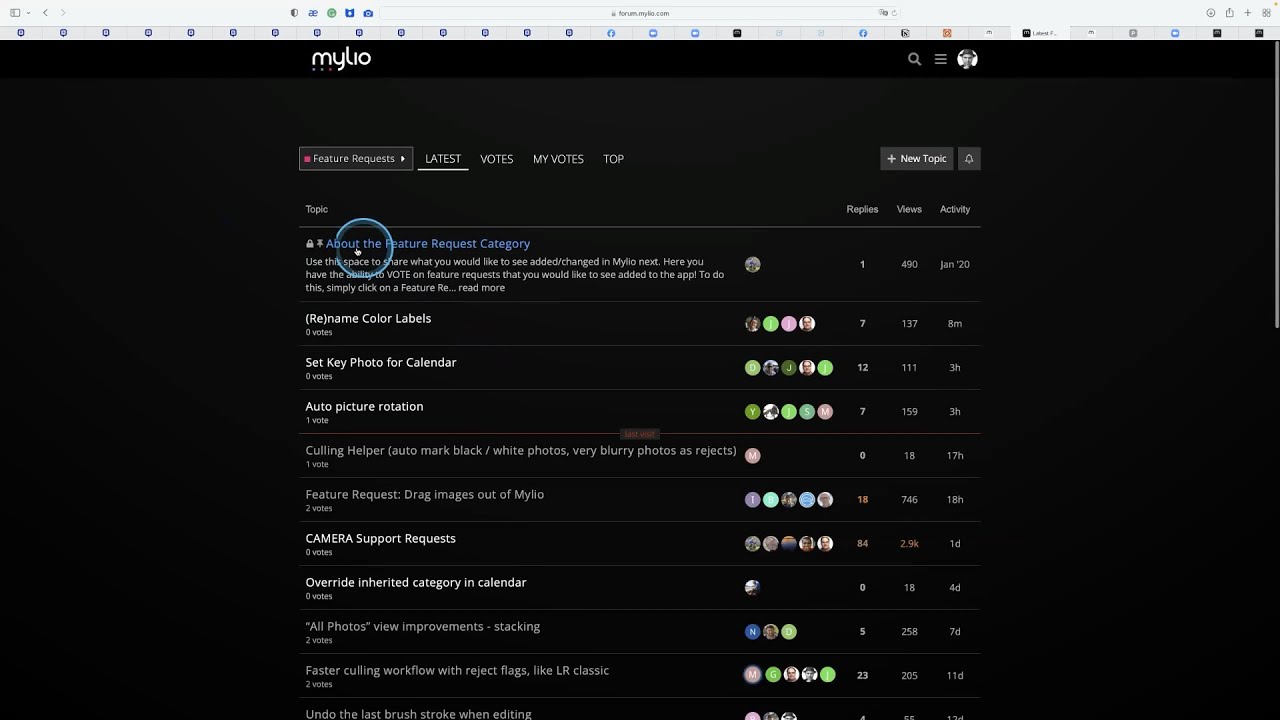Expand the Feature Requests category dropdown
This screenshot has height=720, width=1280.
click(355, 158)
